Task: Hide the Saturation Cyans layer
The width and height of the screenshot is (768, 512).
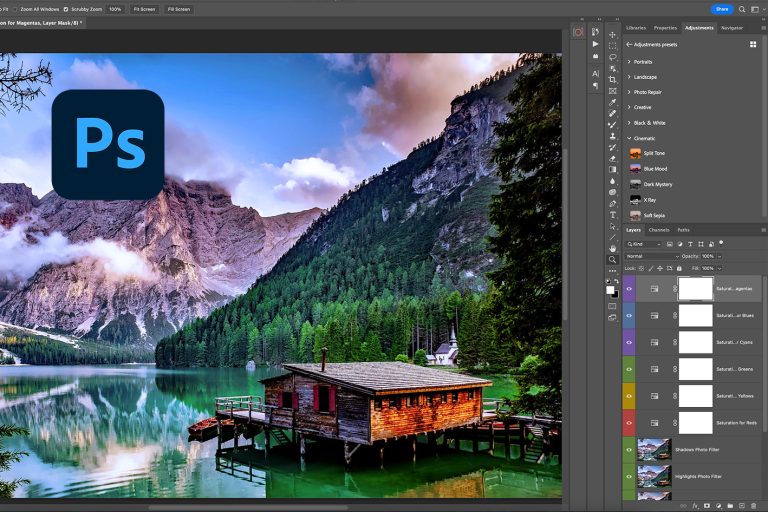Action: [629, 342]
